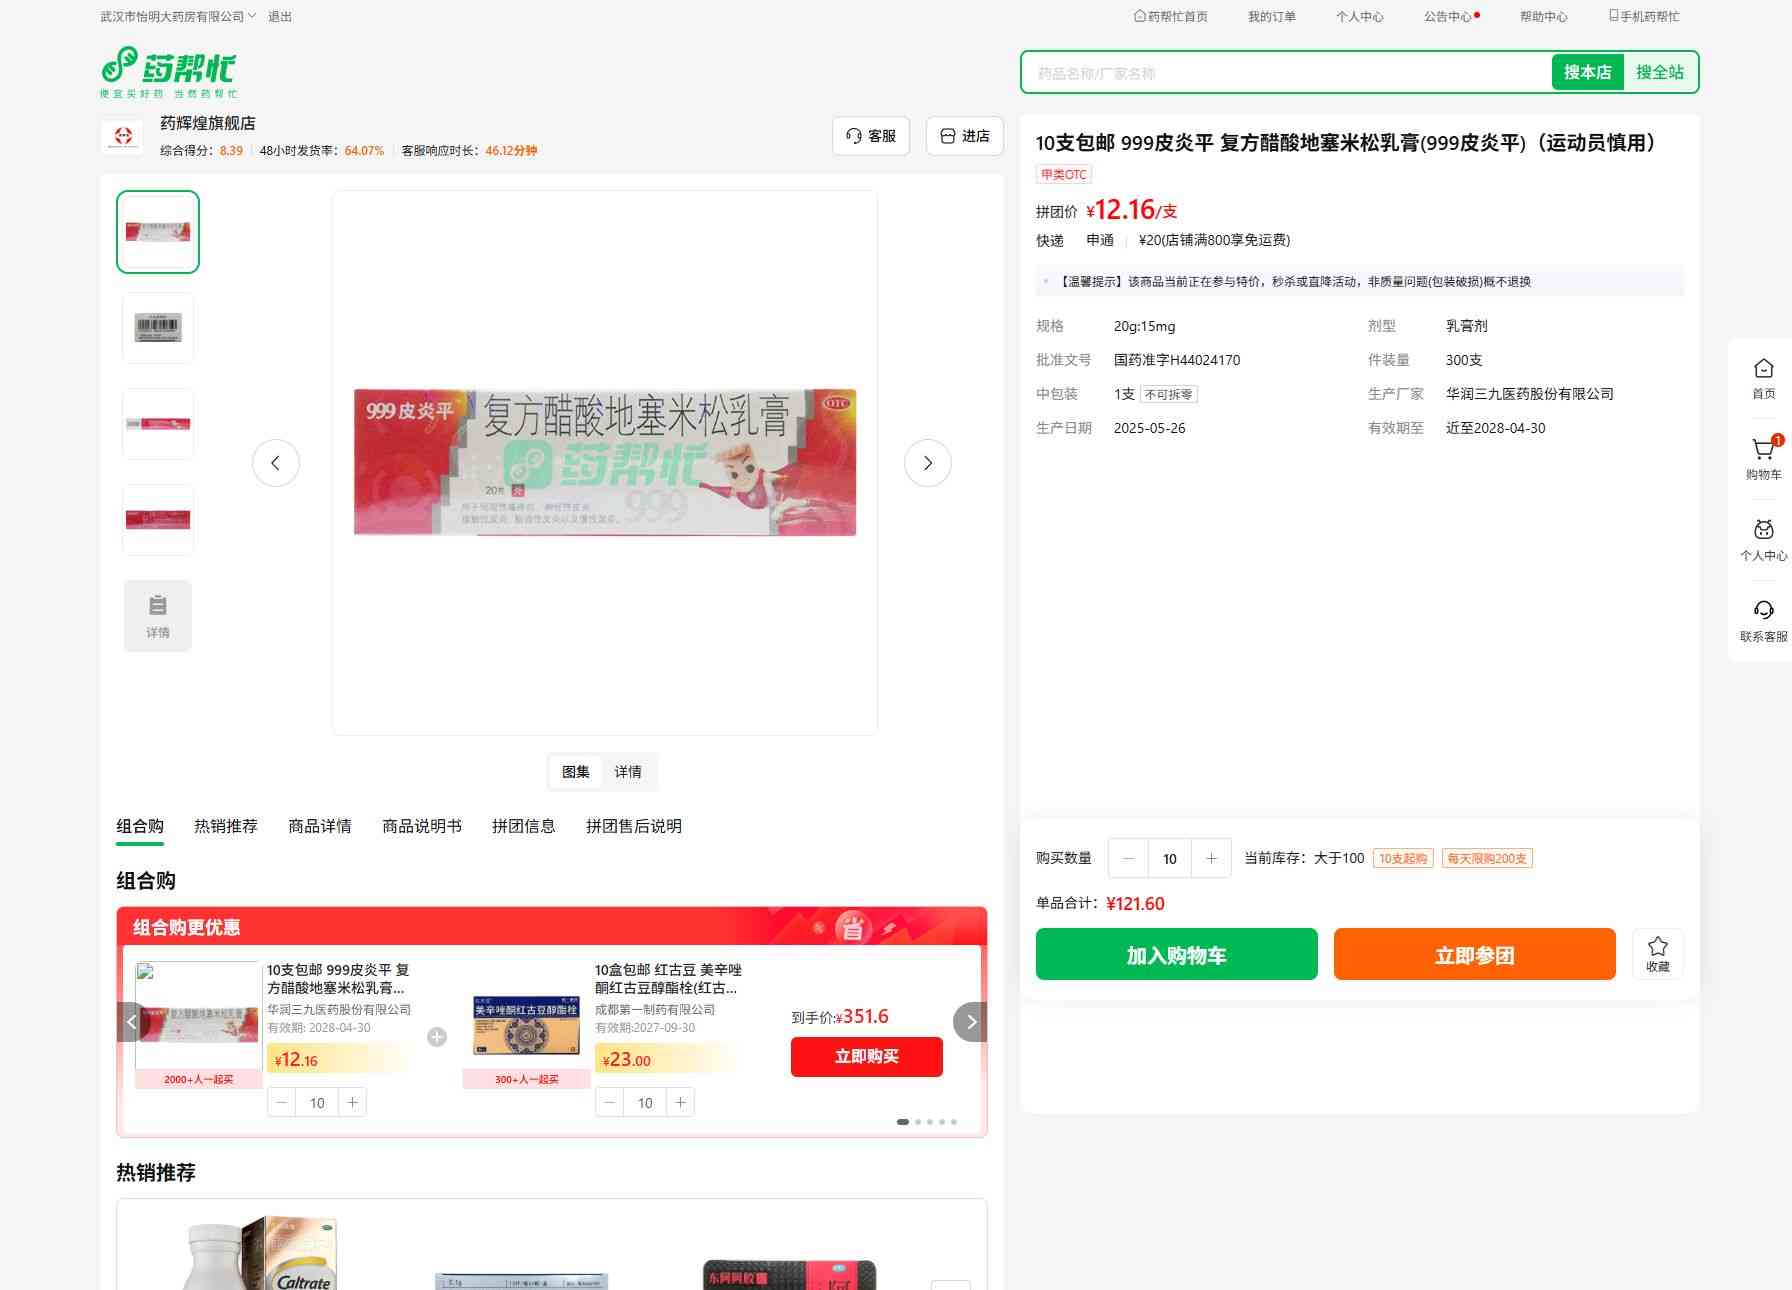The height and width of the screenshot is (1290, 1792).
Task: Decrease purchase quantity with minus button
Action: 1128,859
